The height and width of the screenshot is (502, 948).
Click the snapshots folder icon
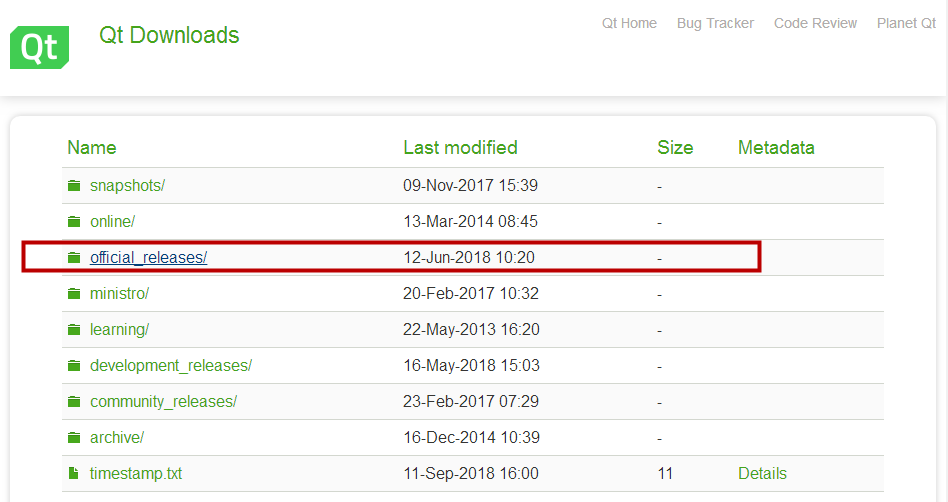tap(74, 185)
